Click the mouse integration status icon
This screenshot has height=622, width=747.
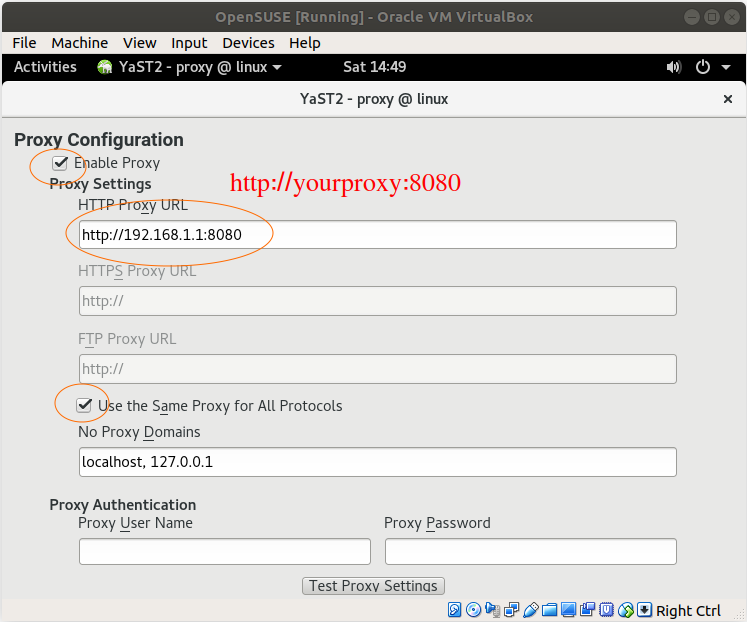[x=626, y=610]
